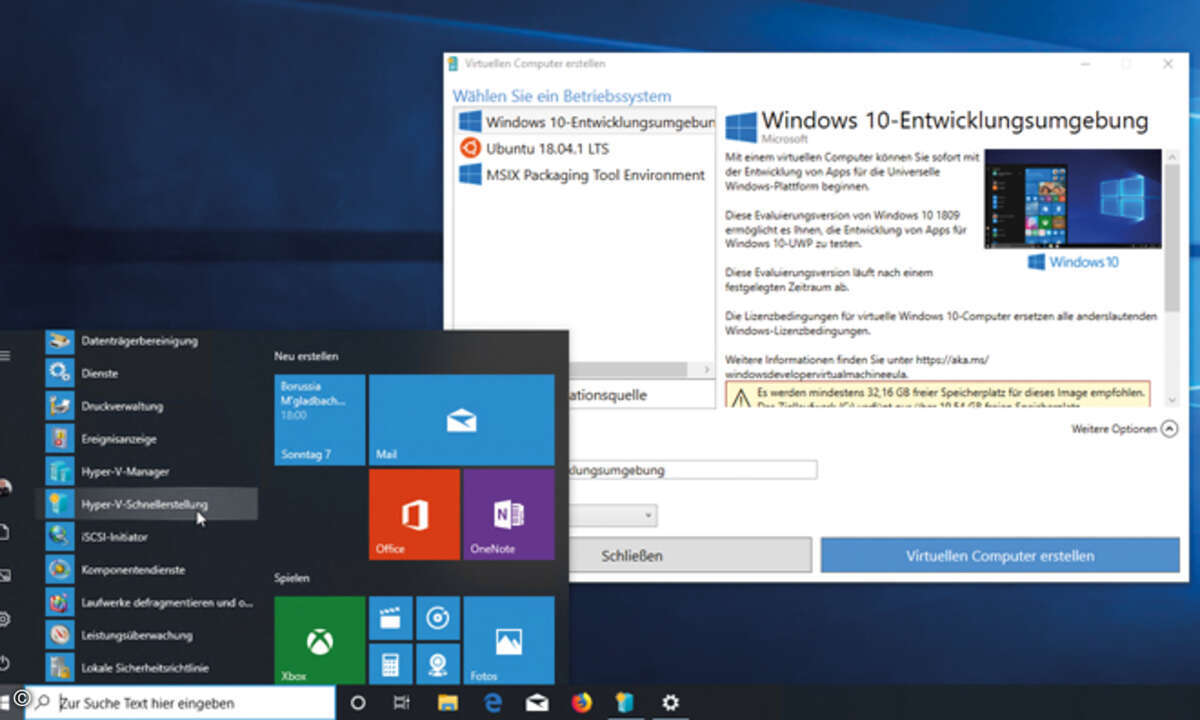Open File Explorer from the taskbar
This screenshot has width=1200, height=720.
pos(447,703)
